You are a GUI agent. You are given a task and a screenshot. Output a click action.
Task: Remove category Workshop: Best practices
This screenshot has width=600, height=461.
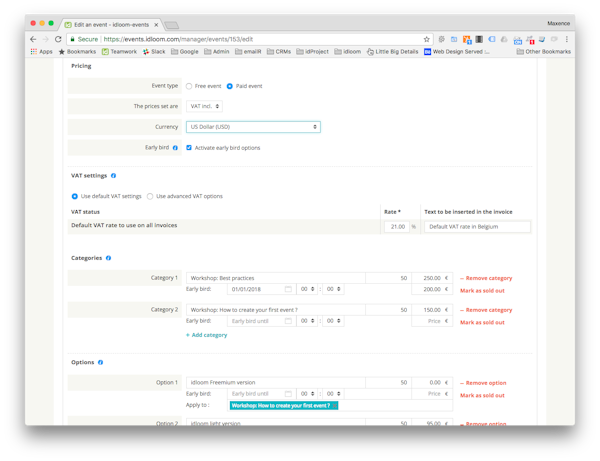[486, 279]
